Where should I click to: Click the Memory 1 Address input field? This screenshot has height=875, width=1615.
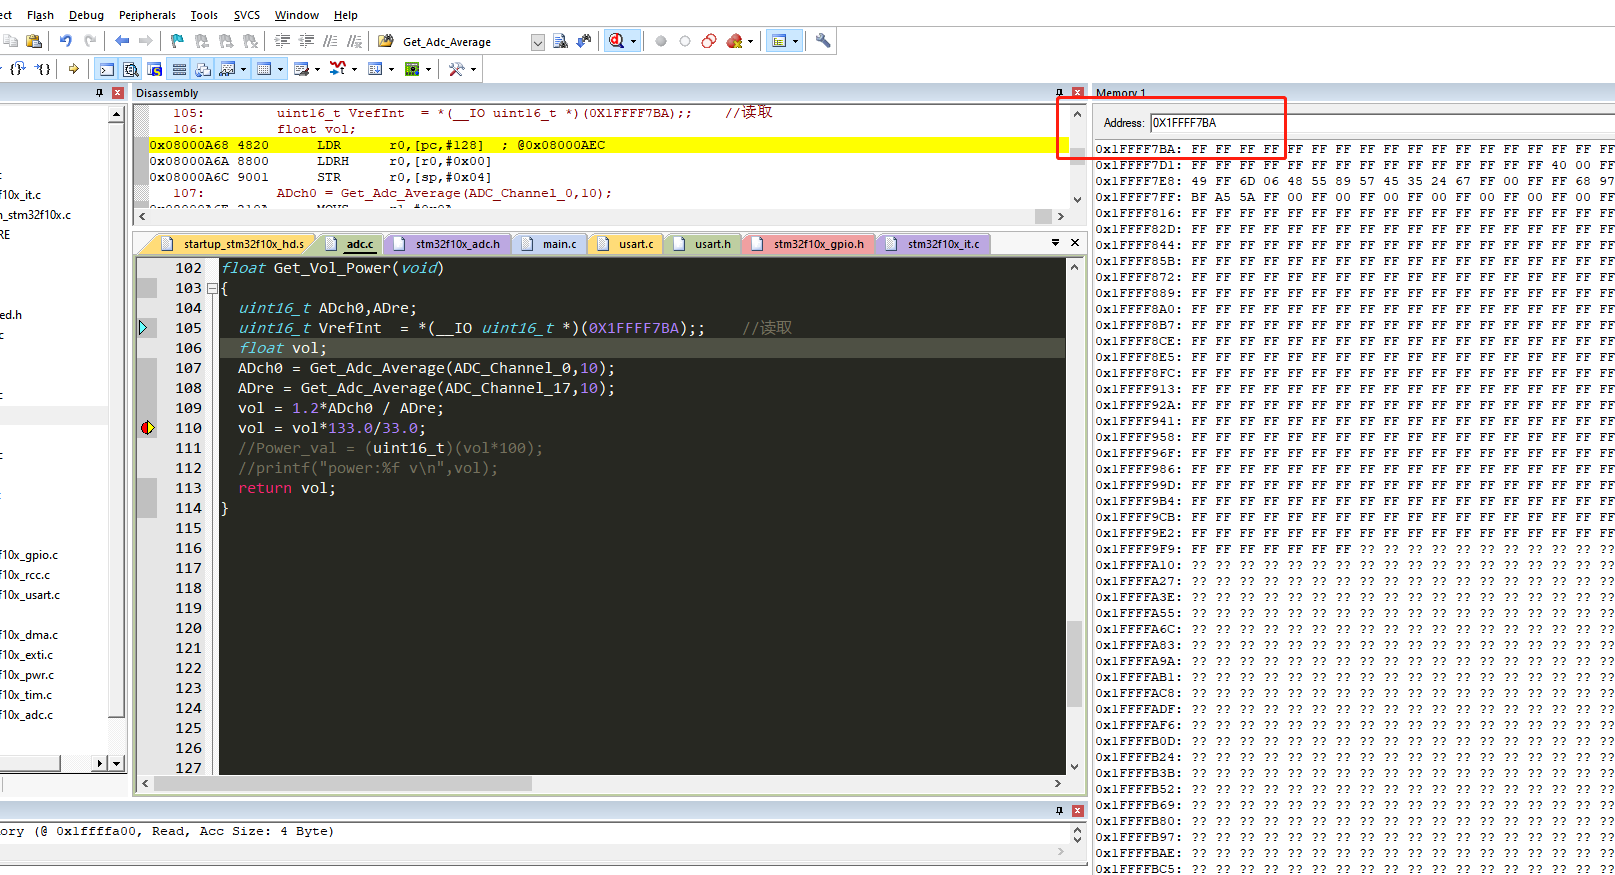(x=1381, y=123)
